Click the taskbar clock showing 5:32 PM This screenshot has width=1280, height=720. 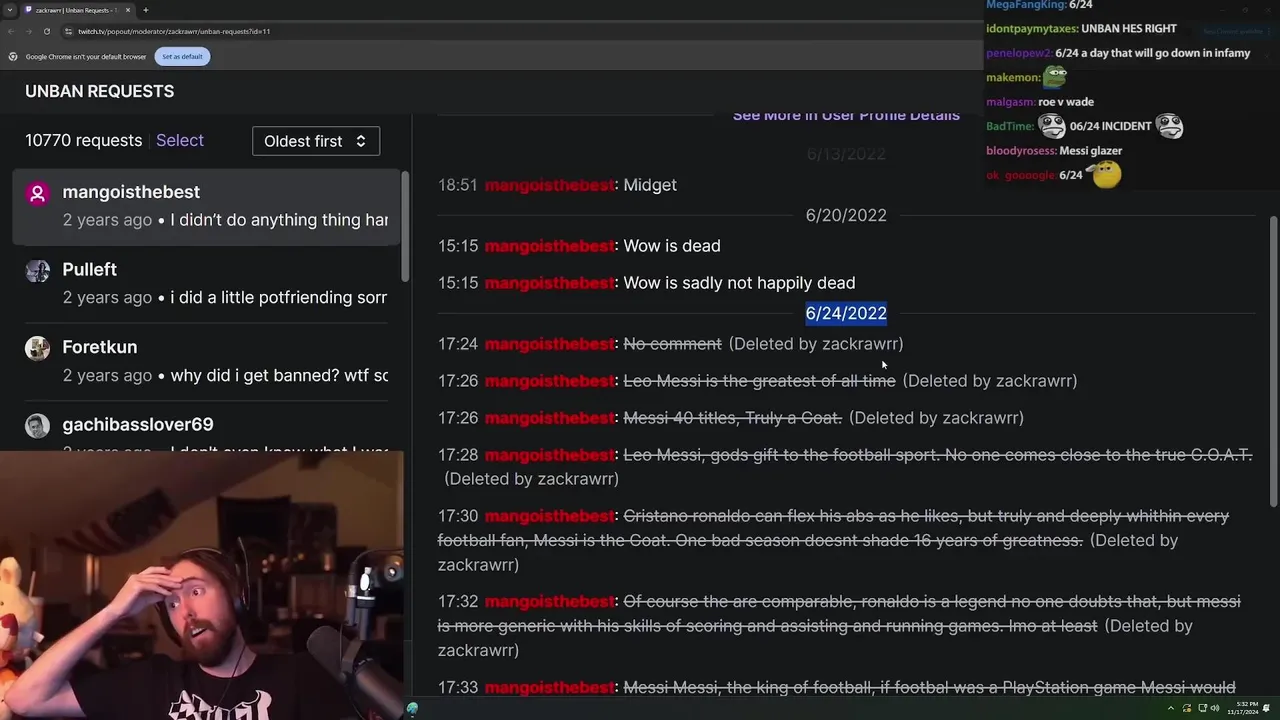coord(1245,708)
